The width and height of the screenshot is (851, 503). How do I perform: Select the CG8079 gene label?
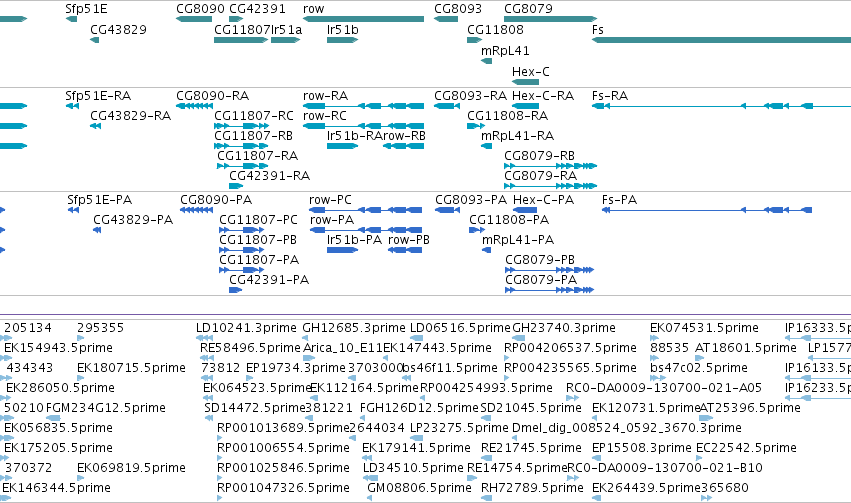(x=528, y=9)
